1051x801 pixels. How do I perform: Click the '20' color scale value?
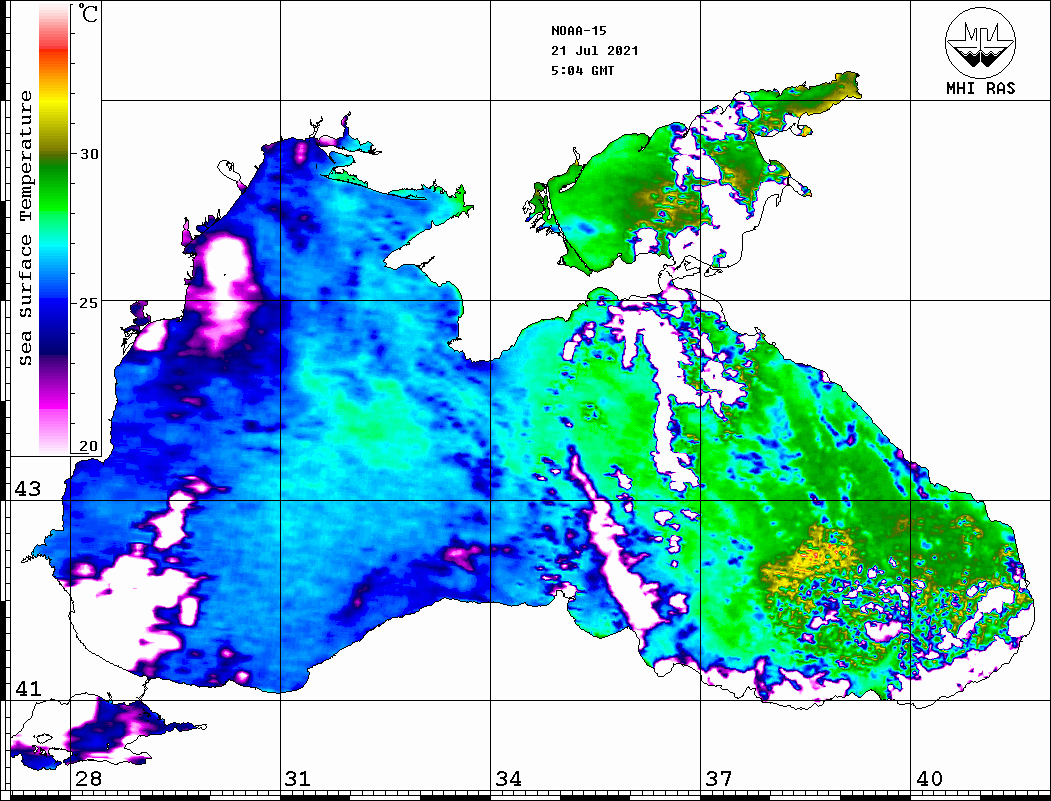(x=89, y=446)
